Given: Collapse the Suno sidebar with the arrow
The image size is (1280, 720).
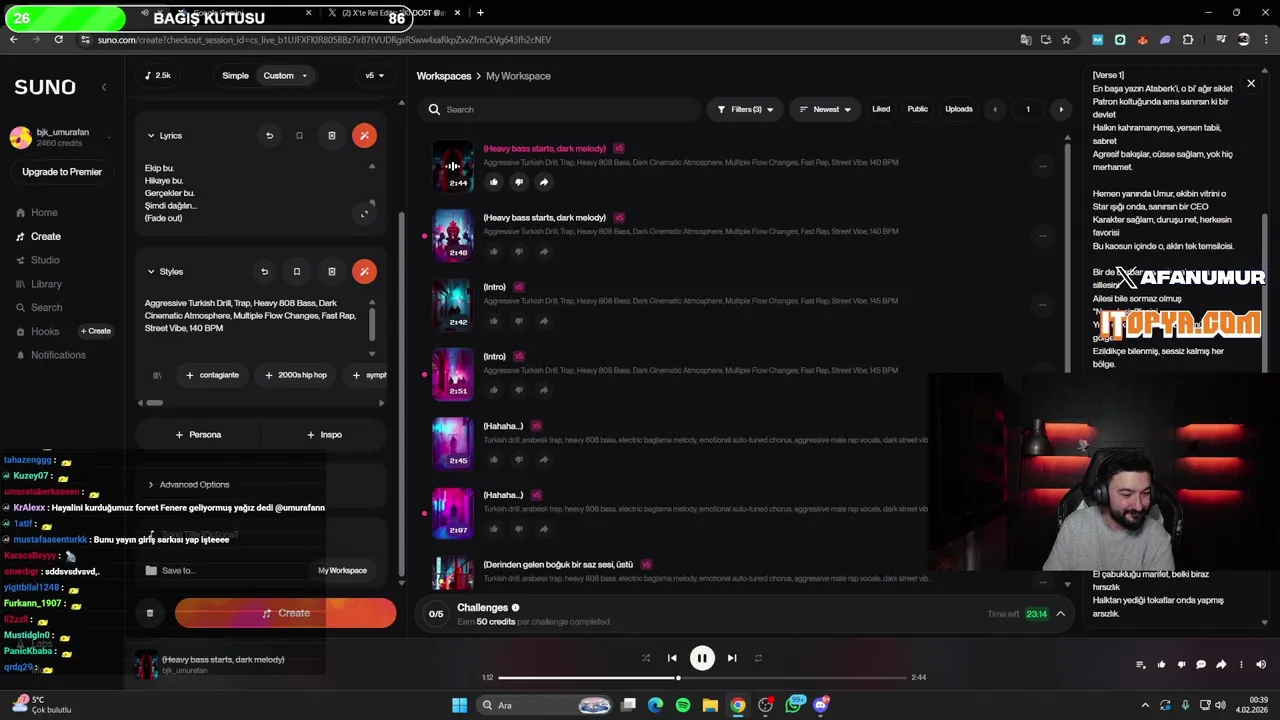Looking at the screenshot, I should point(104,87).
